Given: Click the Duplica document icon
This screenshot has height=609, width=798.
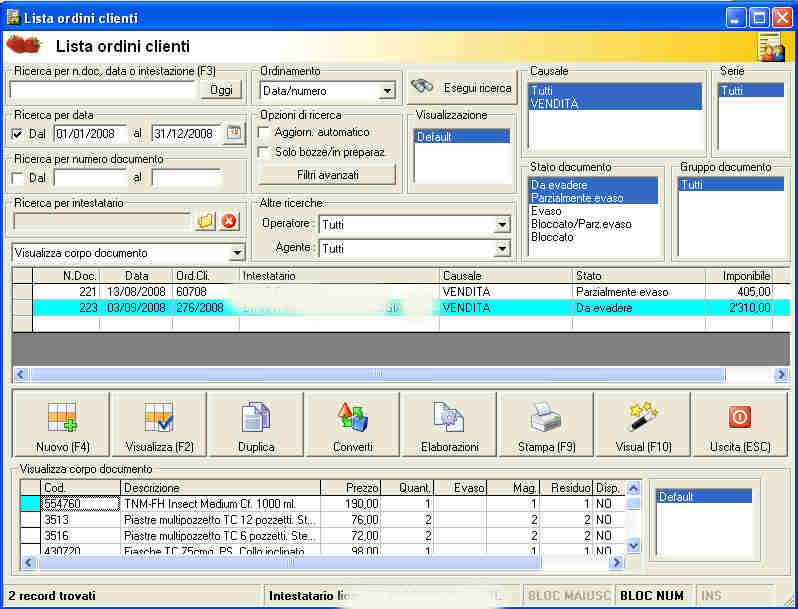Looking at the screenshot, I should (x=256, y=424).
